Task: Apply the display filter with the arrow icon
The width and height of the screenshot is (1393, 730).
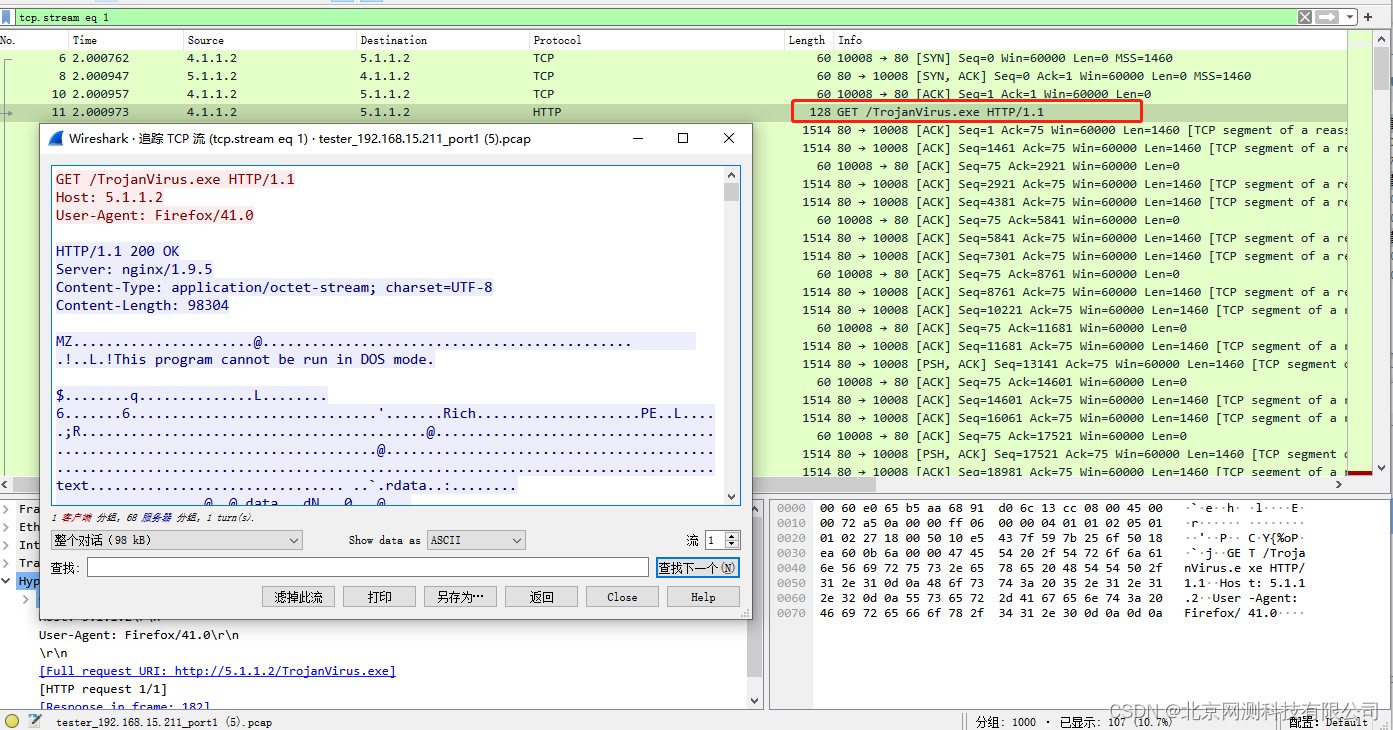Action: (1327, 17)
